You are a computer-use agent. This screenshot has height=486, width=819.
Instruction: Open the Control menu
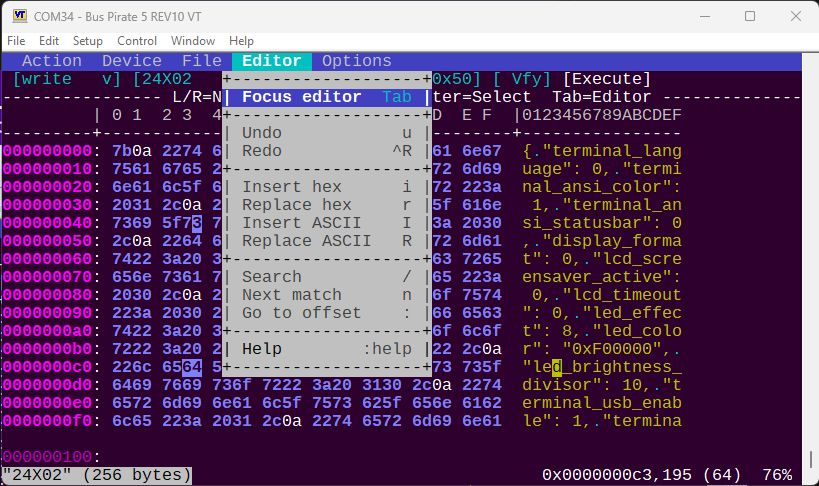pyautogui.click(x=137, y=41)
